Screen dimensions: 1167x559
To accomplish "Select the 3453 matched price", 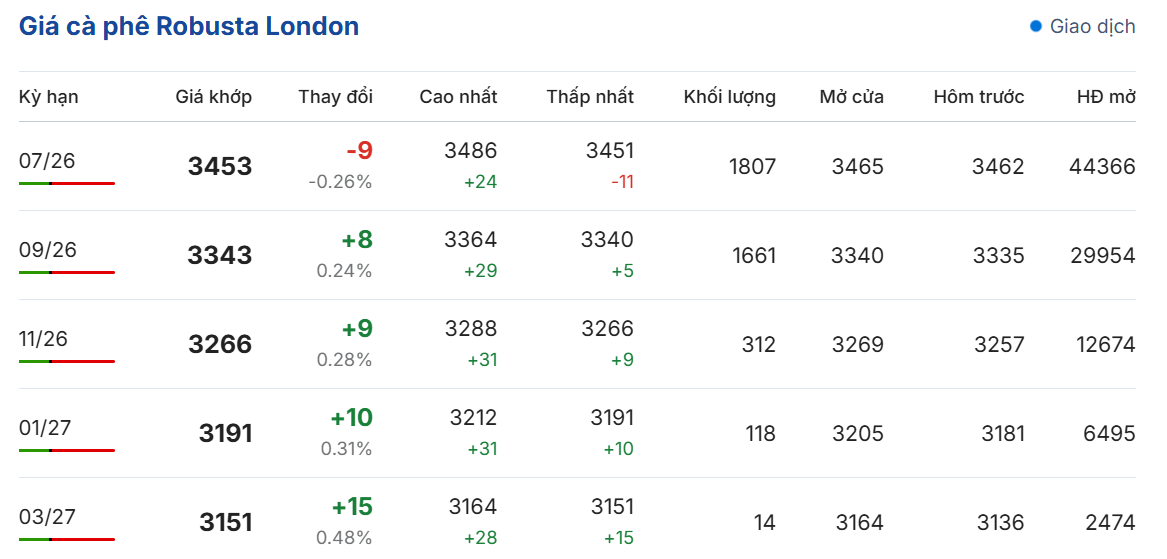I will tap(220, 166).
